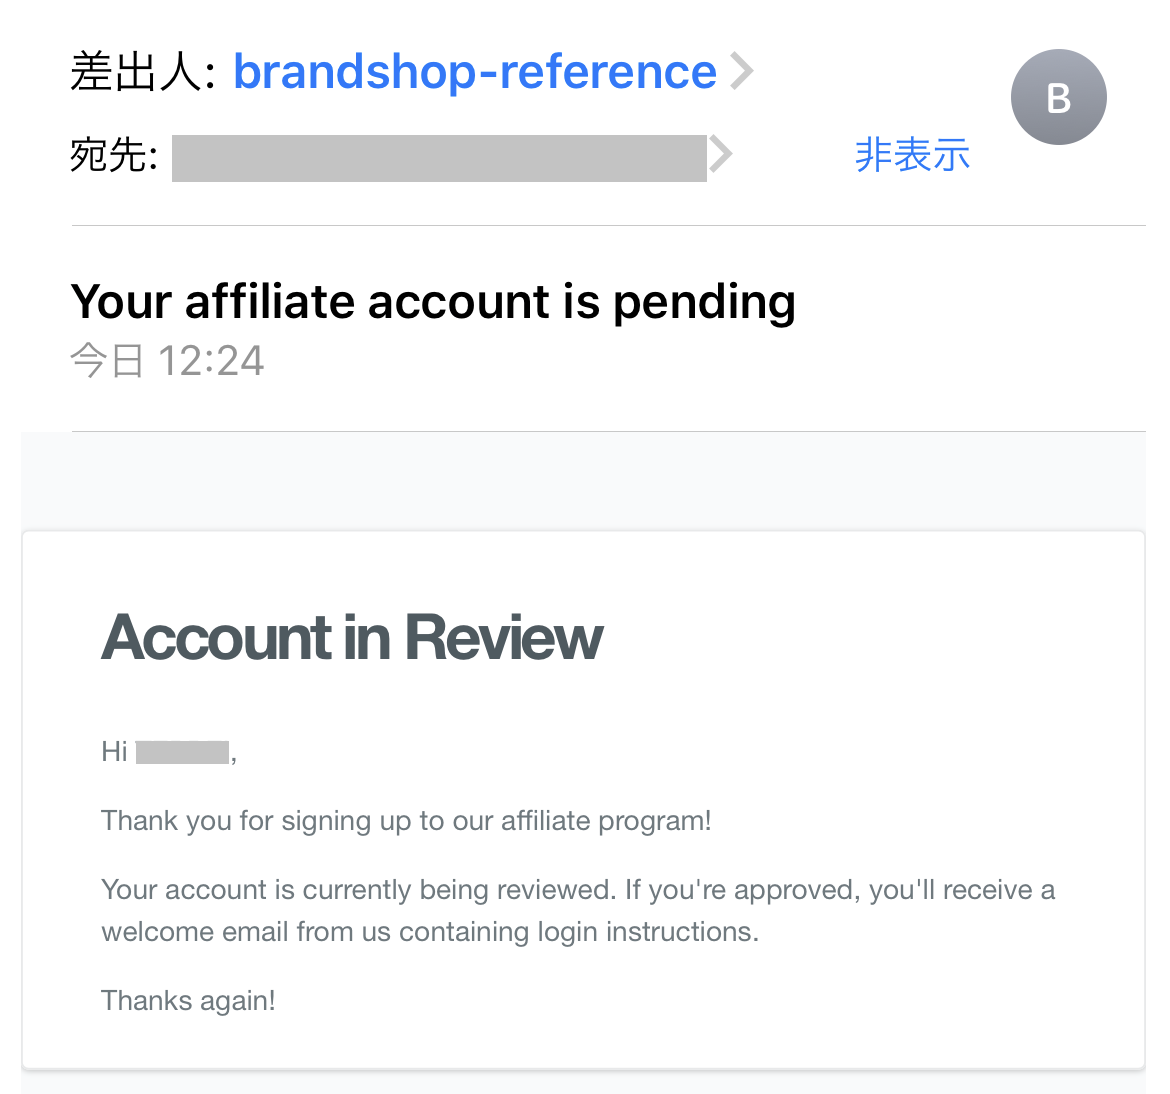Hide header details via 非表示

click(x=912, y=155)
